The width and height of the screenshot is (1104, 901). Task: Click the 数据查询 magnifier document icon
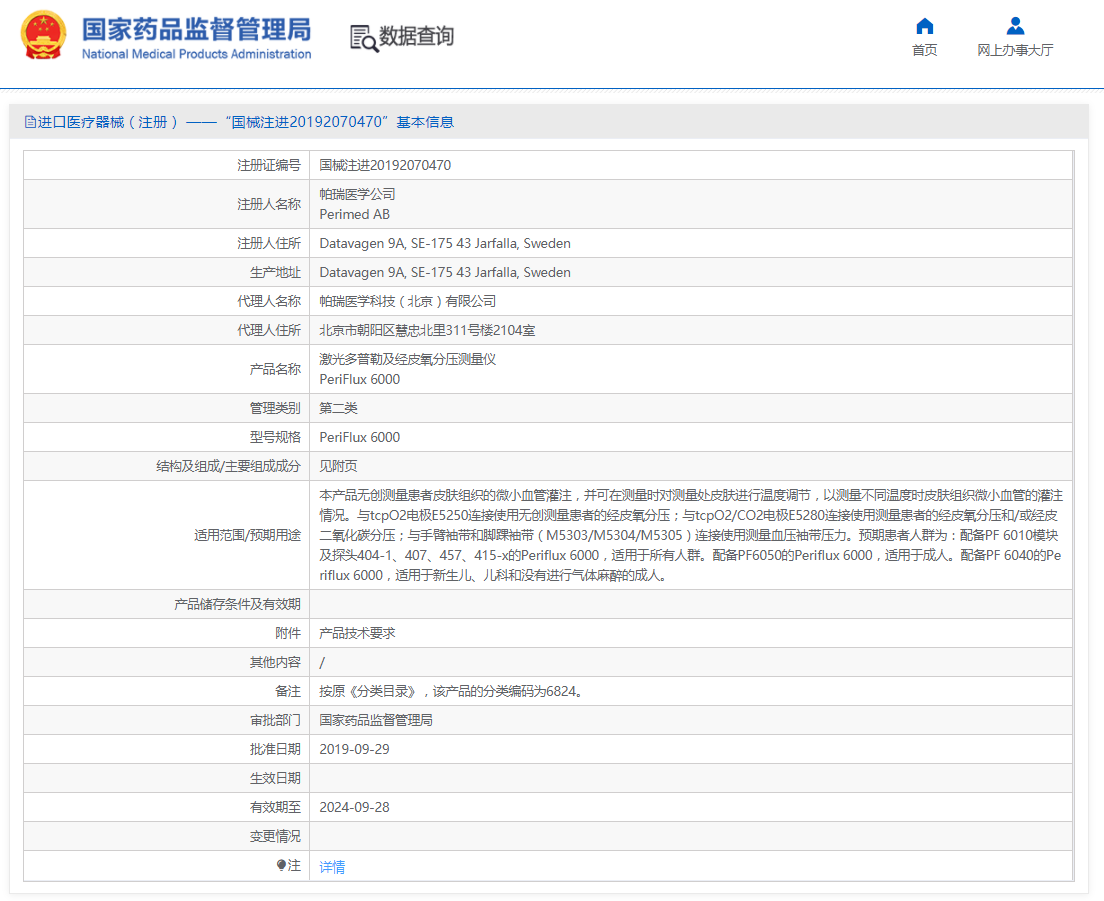363,38
